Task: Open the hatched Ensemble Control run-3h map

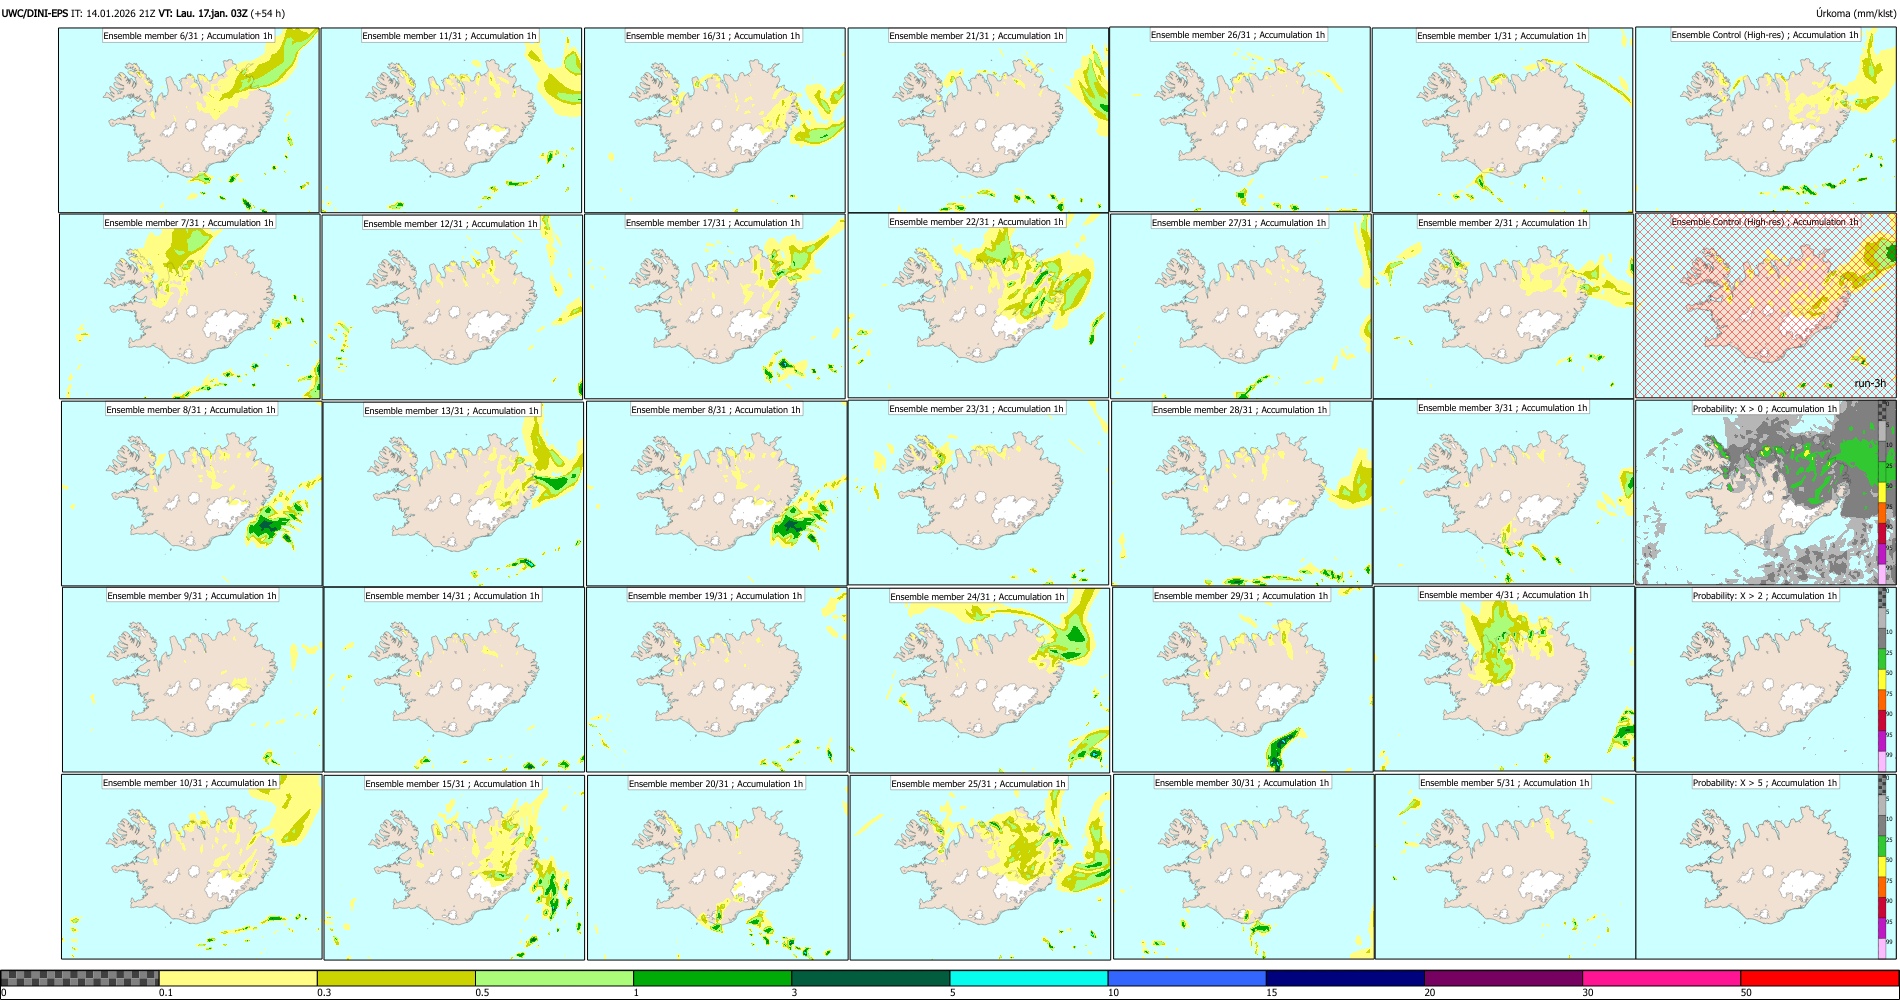Action: click(1766, 305)
